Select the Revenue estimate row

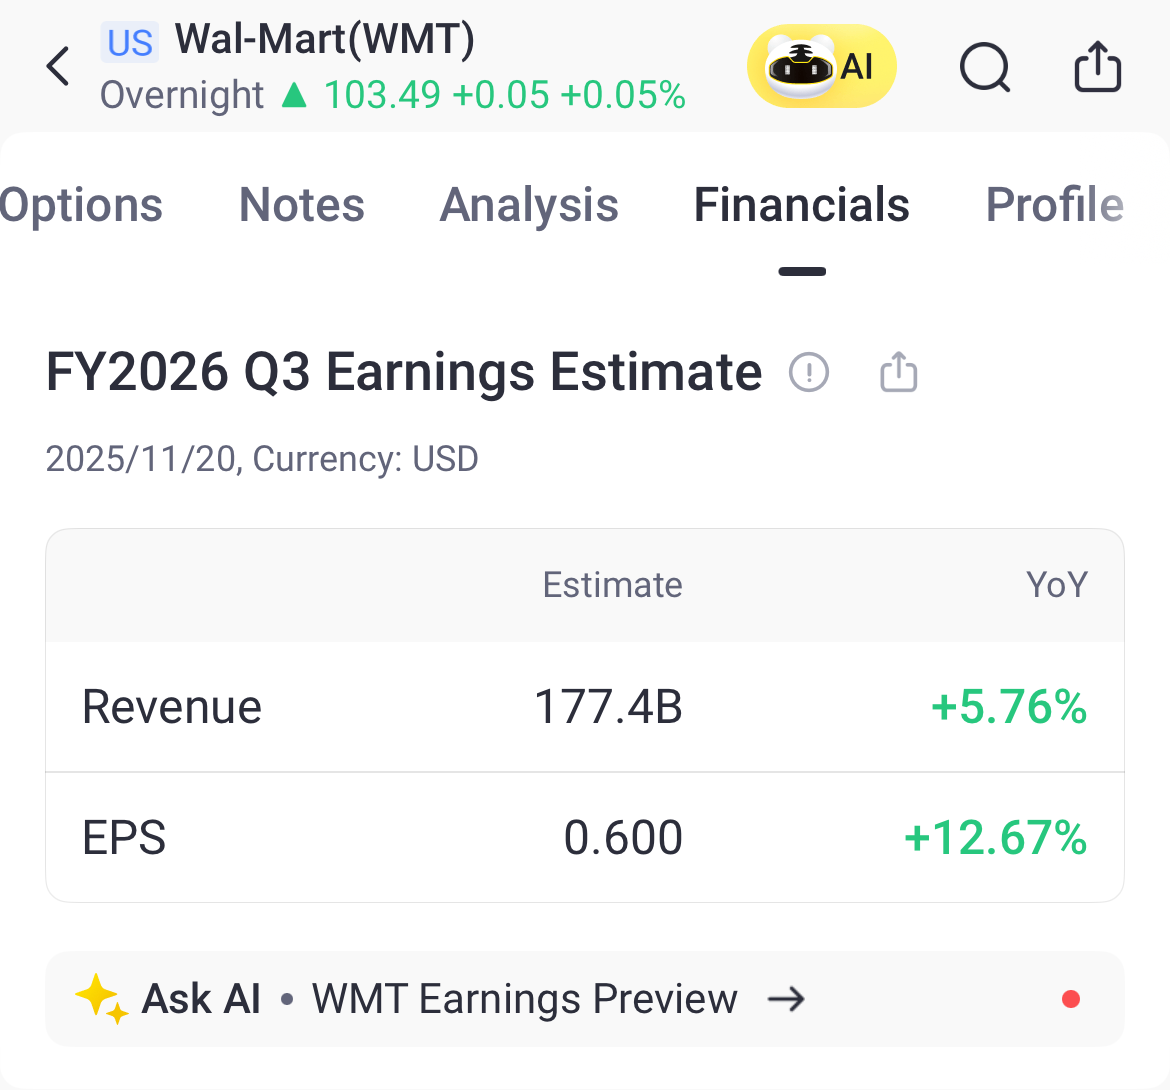[584, 707]
